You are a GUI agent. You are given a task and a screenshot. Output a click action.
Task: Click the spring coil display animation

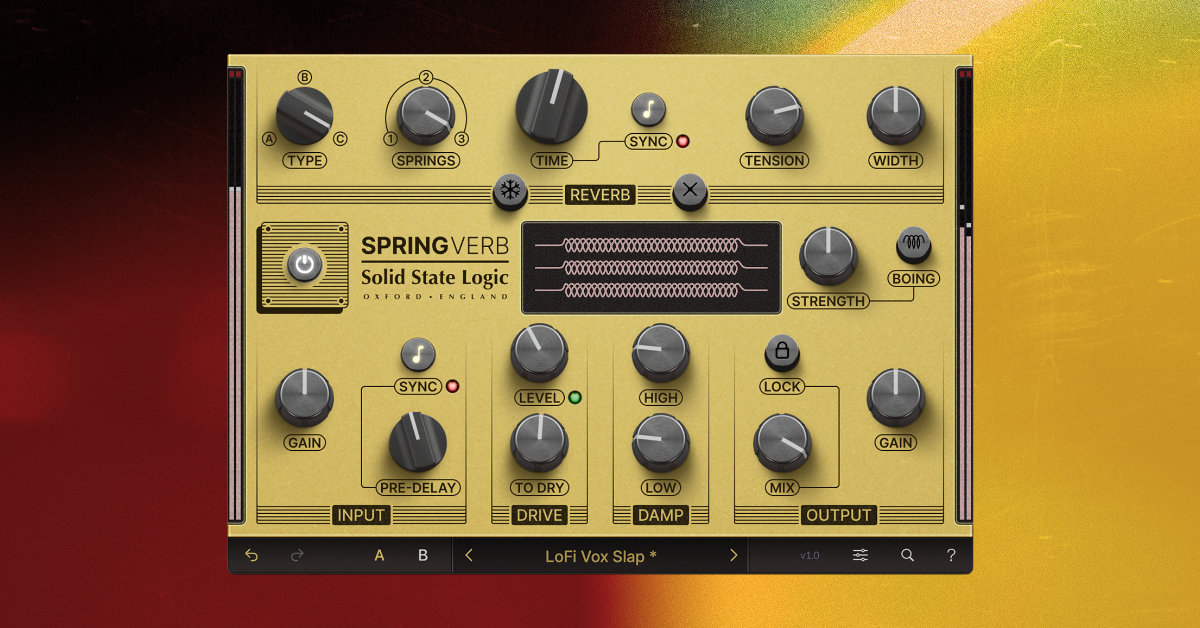point(651,267)
